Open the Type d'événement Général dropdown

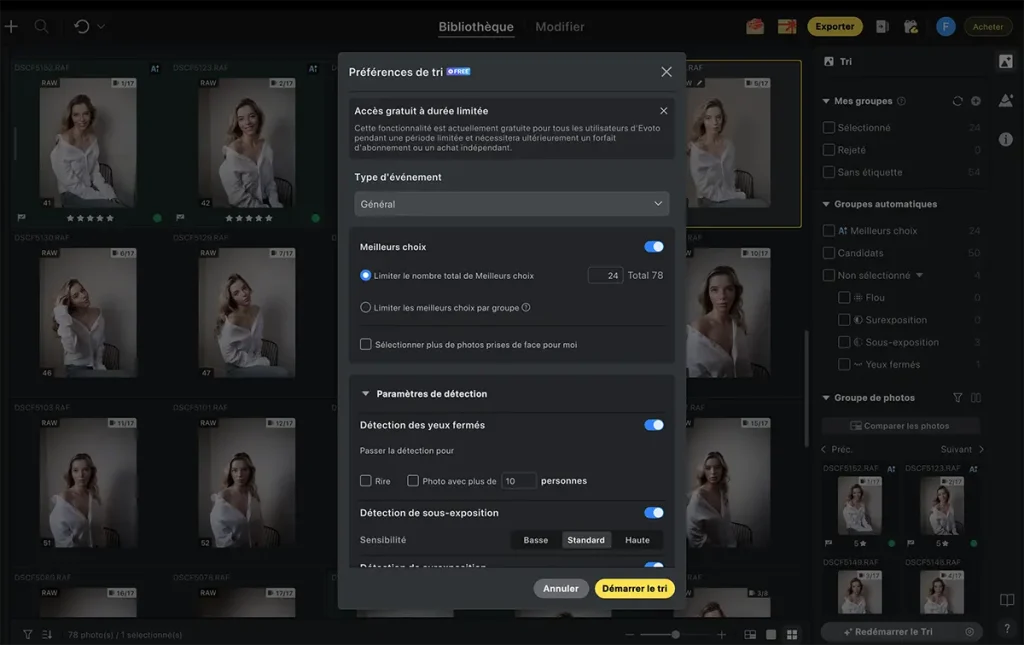511,204
